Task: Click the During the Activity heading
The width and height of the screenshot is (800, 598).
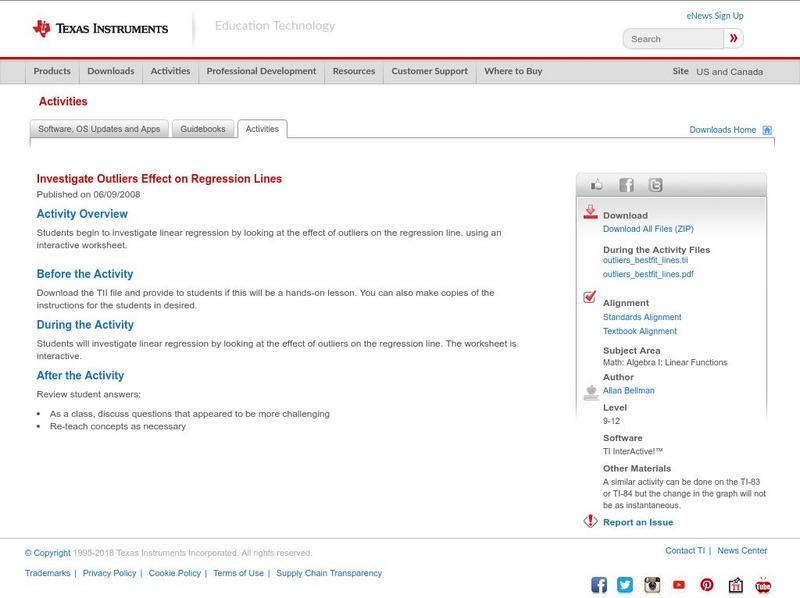Action: click(85, 325)
